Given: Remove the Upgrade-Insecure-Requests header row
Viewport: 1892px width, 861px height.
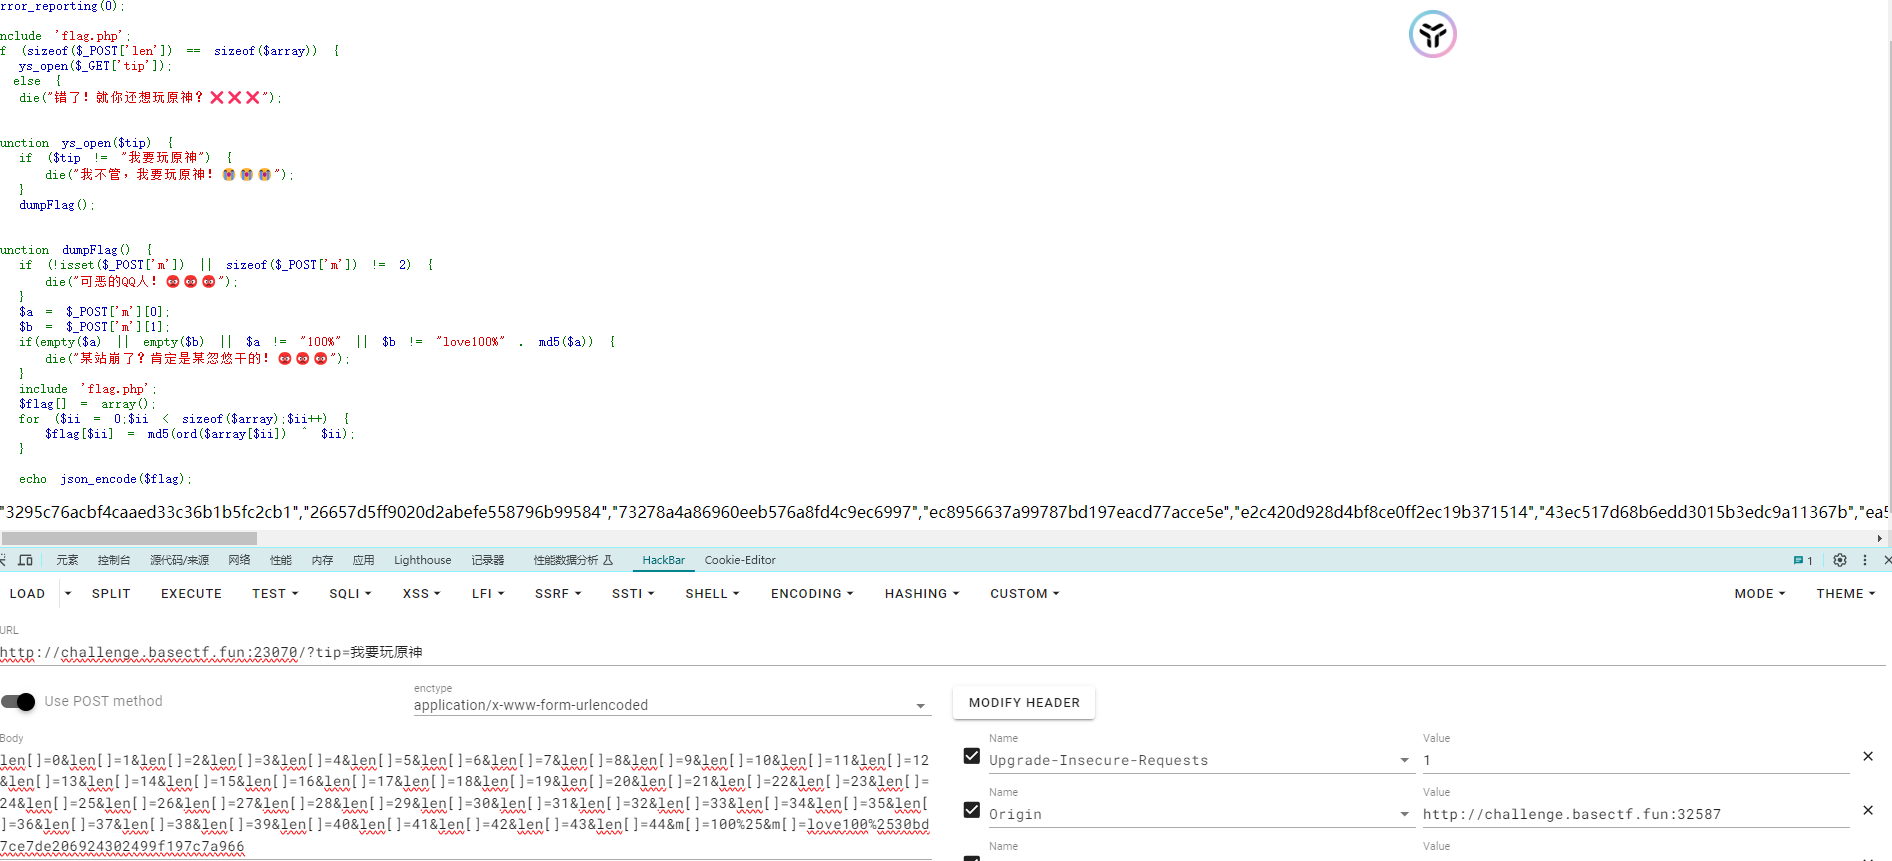Looking at the screenshot, I should coord(1867,757).
